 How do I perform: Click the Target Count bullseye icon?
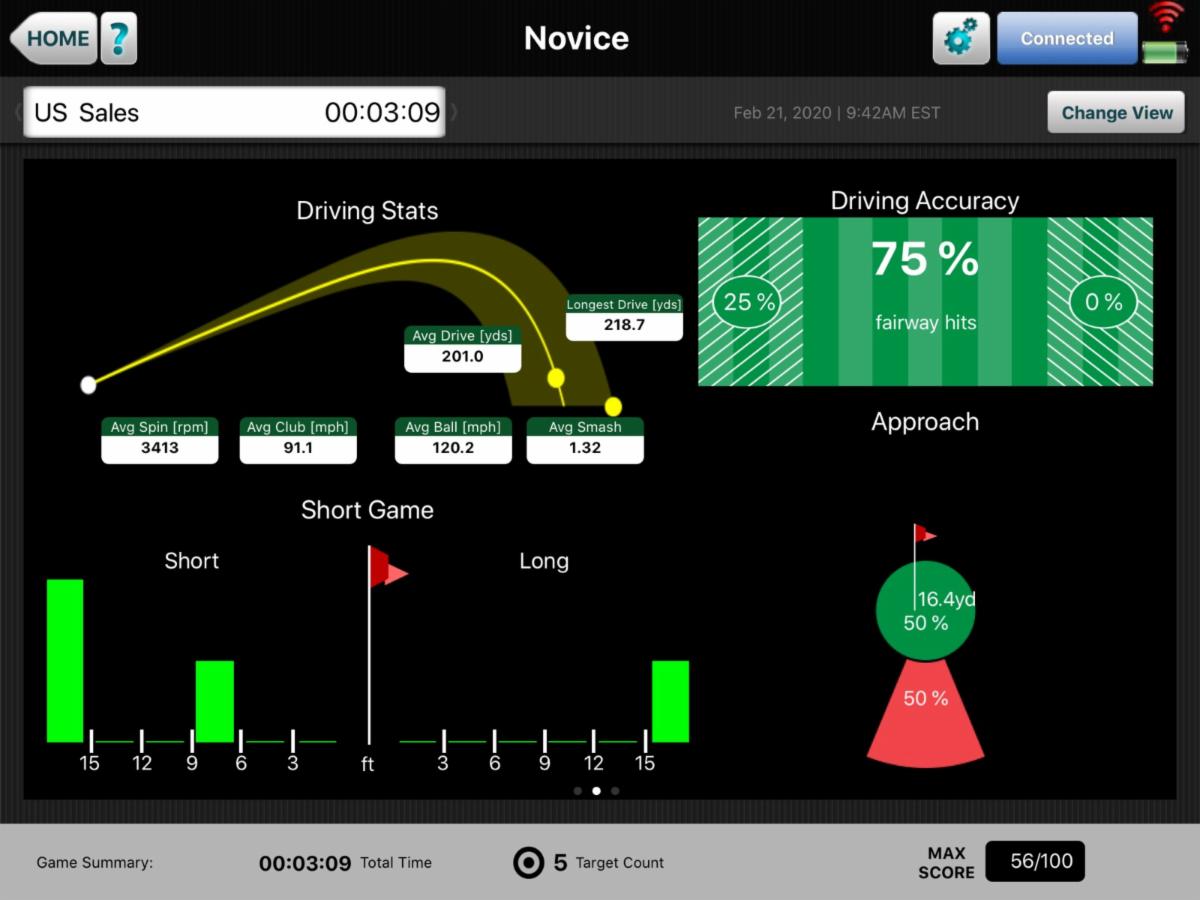pos(530,862)
